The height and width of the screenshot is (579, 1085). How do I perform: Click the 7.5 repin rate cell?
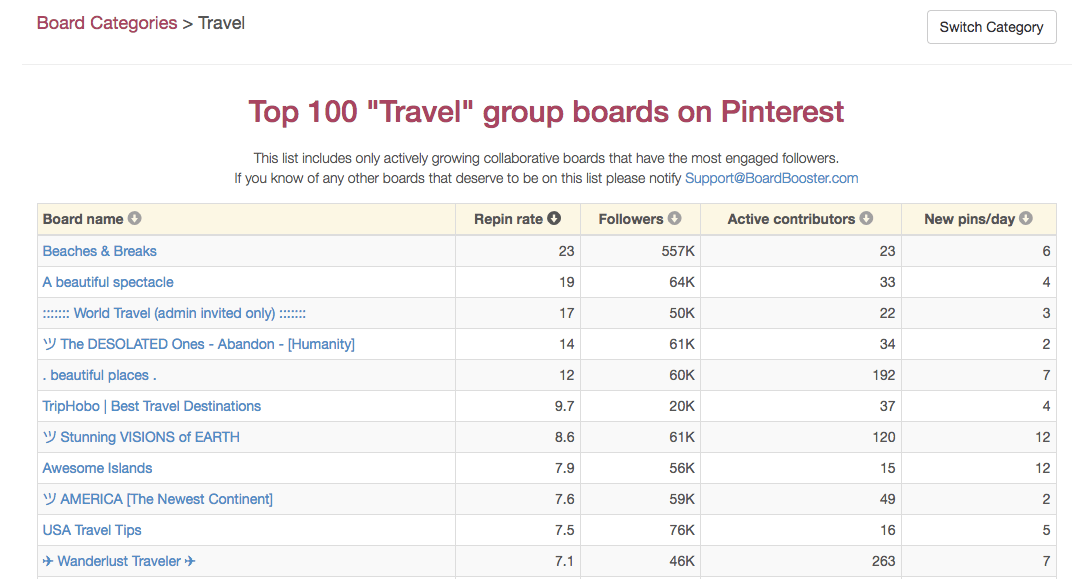pos(518,531)
